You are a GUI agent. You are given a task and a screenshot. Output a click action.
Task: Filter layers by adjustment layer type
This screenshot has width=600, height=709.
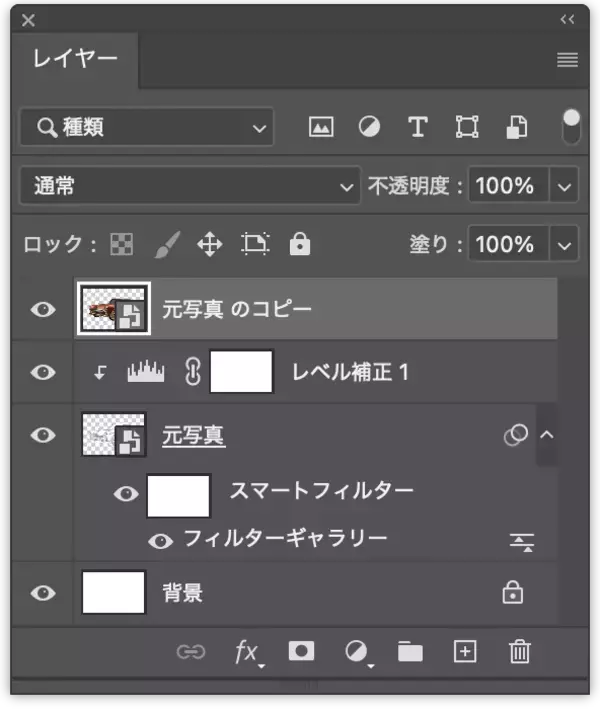click(369, 127)
